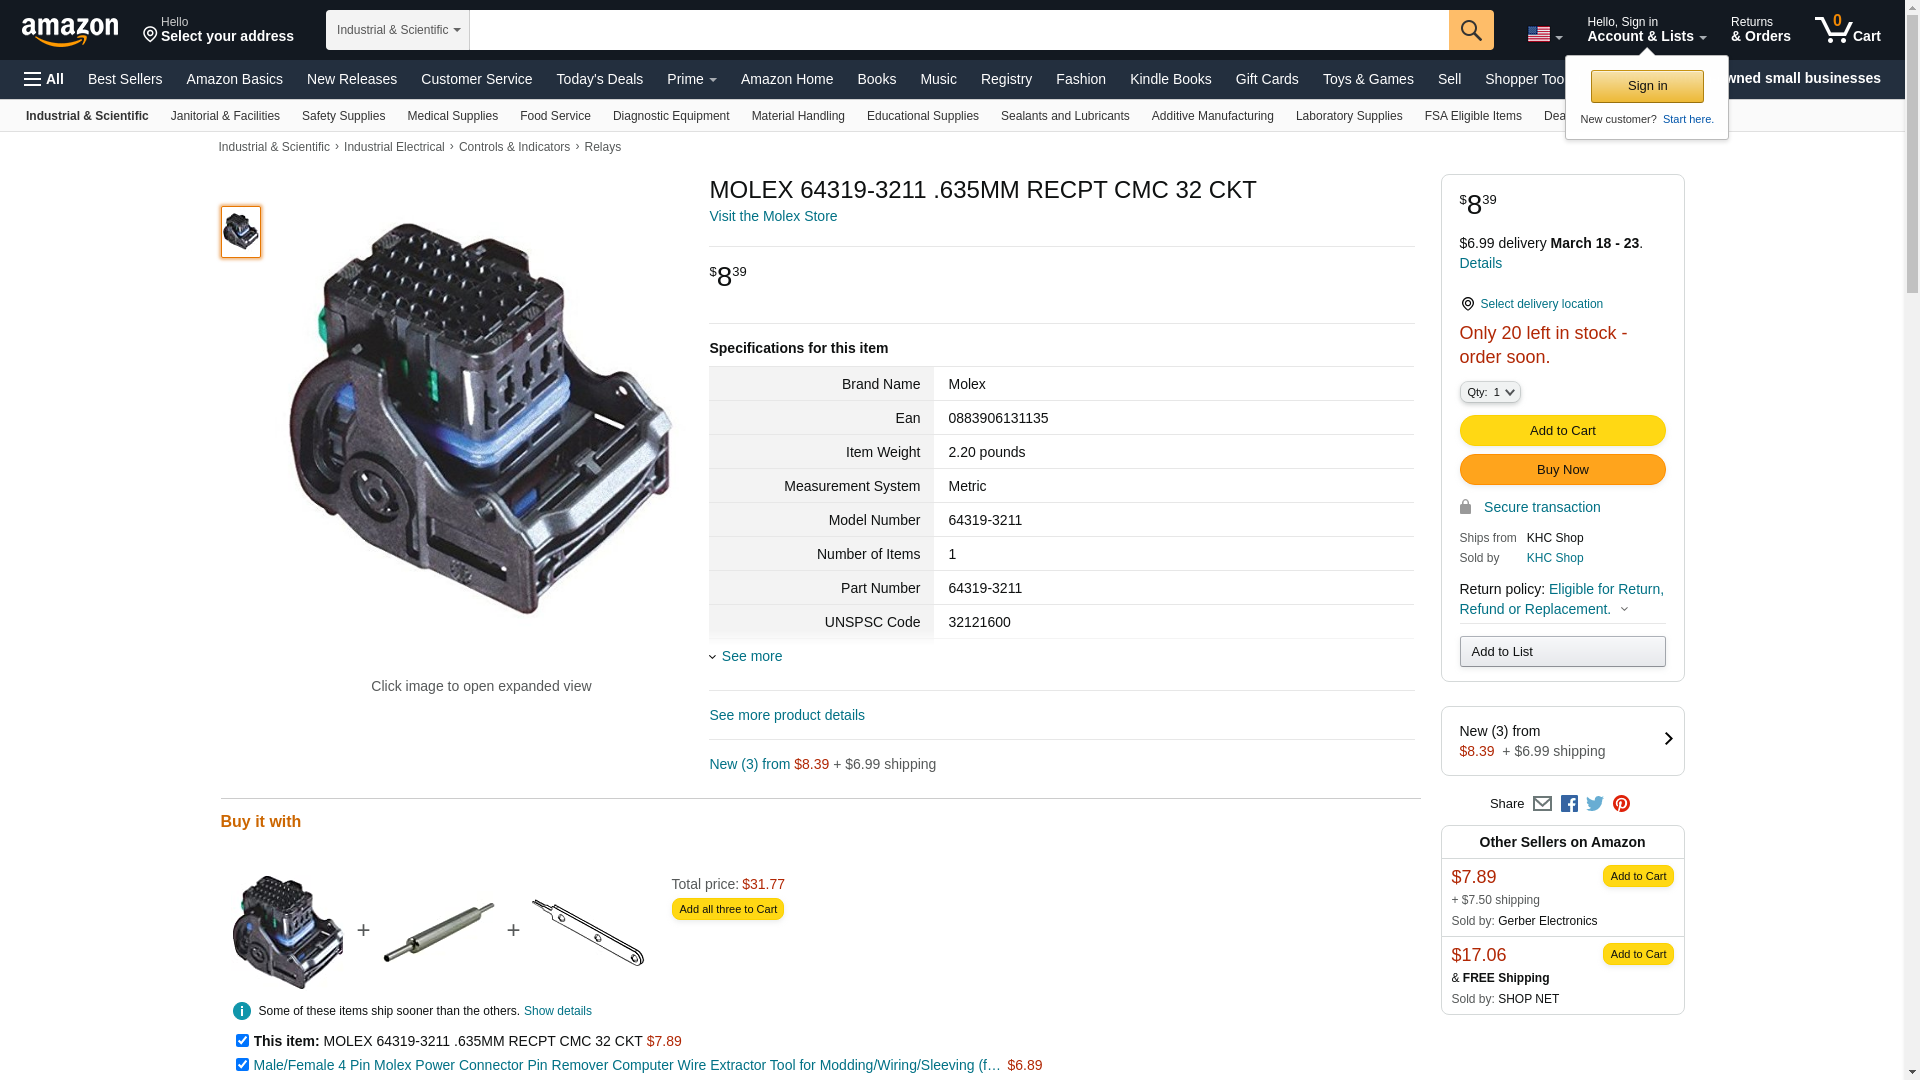Visit the Molex Store link

(773, 216)
